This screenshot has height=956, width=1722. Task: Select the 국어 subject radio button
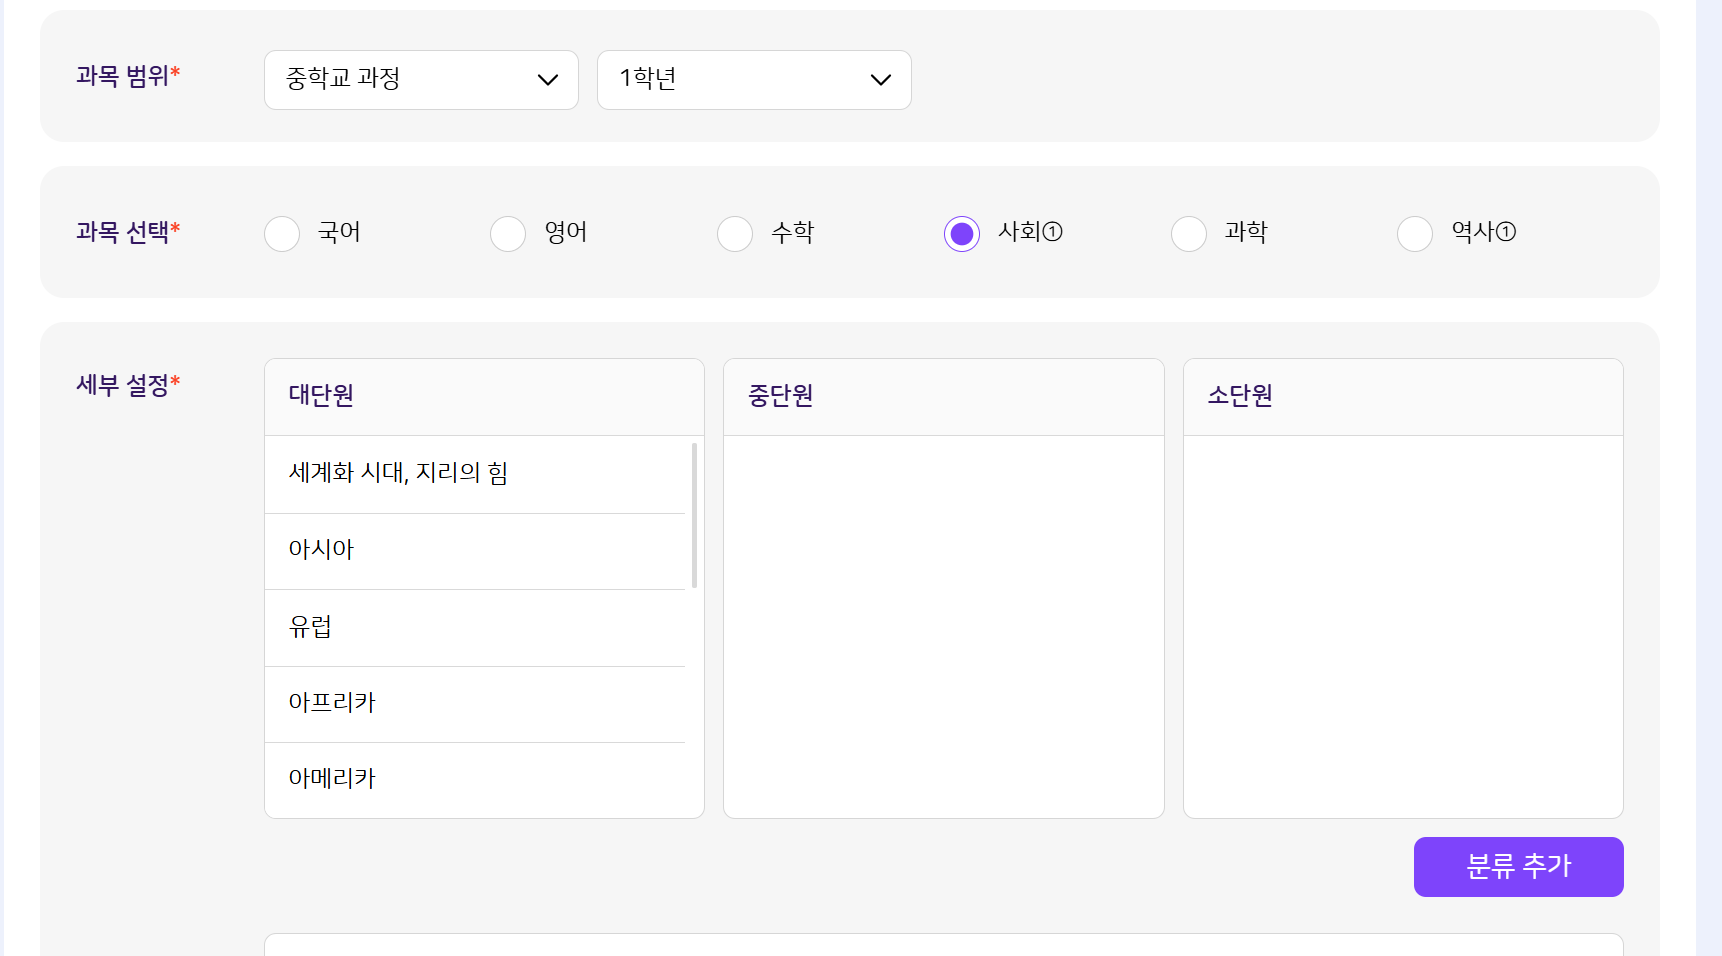pos(282,233)
